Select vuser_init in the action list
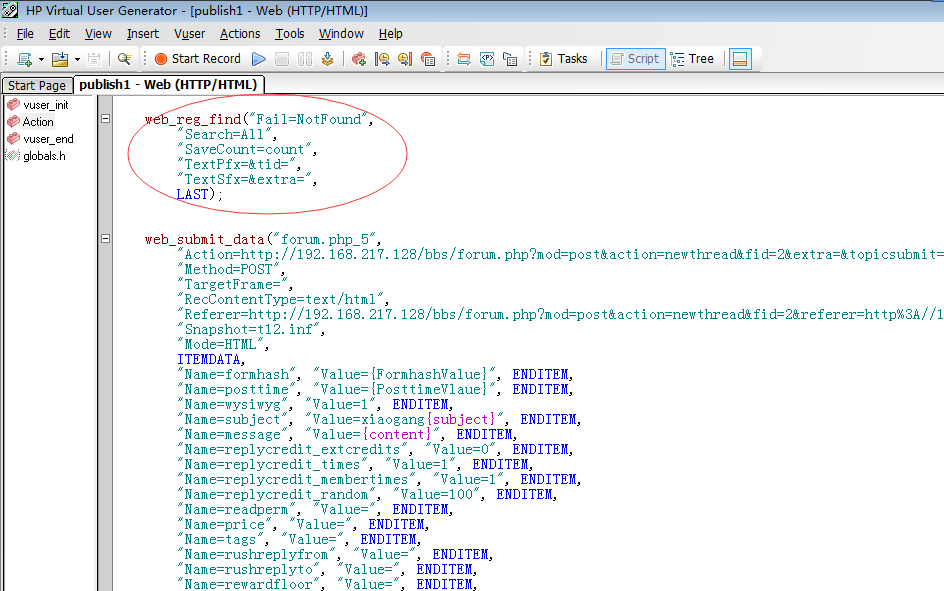Screen dimensions: 944x591 pos(46,105)
